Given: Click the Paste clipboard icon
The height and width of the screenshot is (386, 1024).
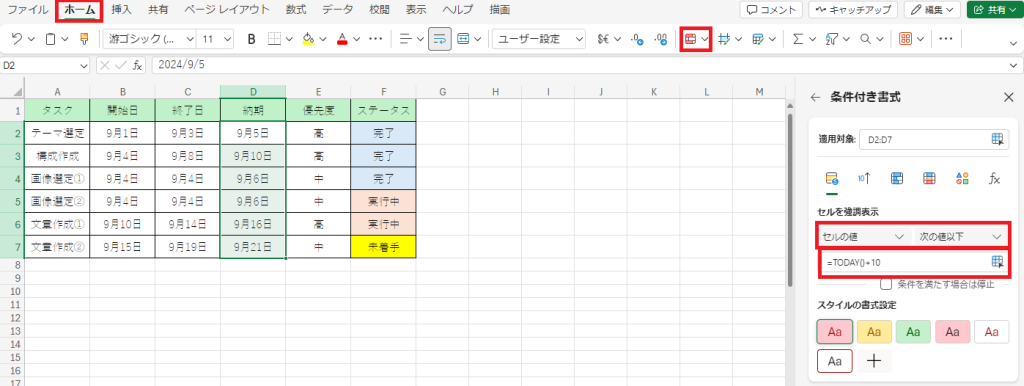Looking at the screenshot, I should pos(50,39).
